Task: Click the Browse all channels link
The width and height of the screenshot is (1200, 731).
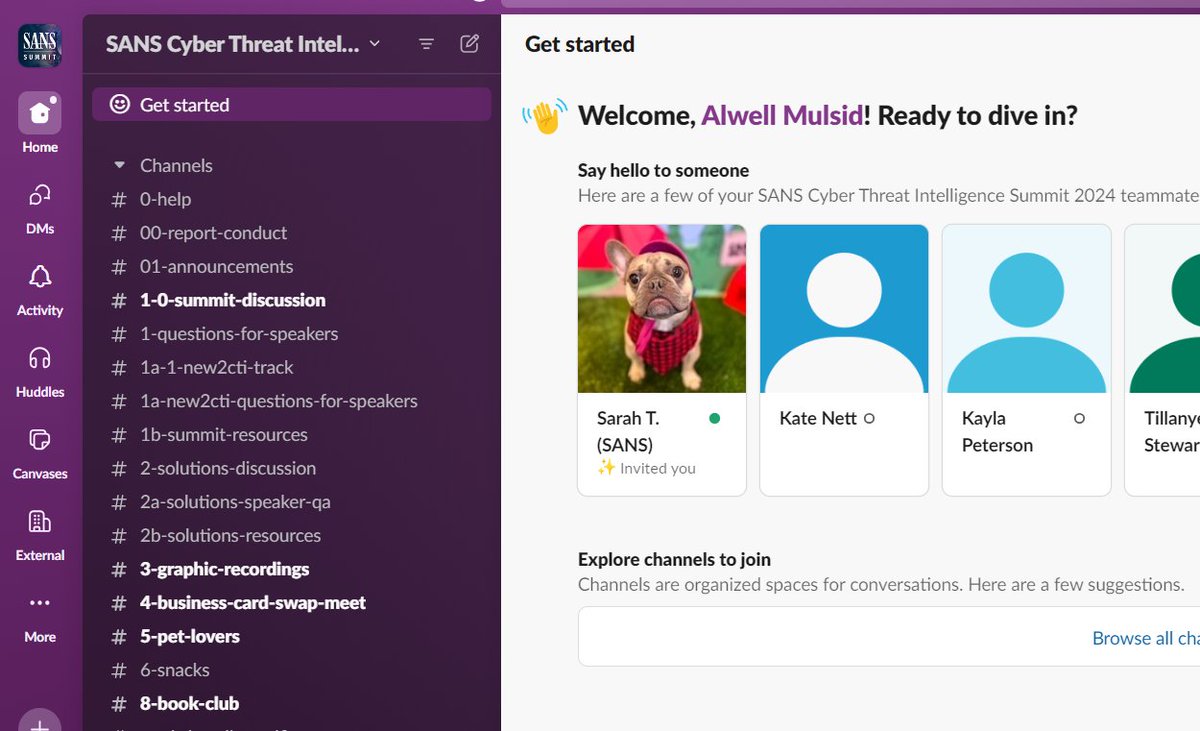Action: (1146, 638)
